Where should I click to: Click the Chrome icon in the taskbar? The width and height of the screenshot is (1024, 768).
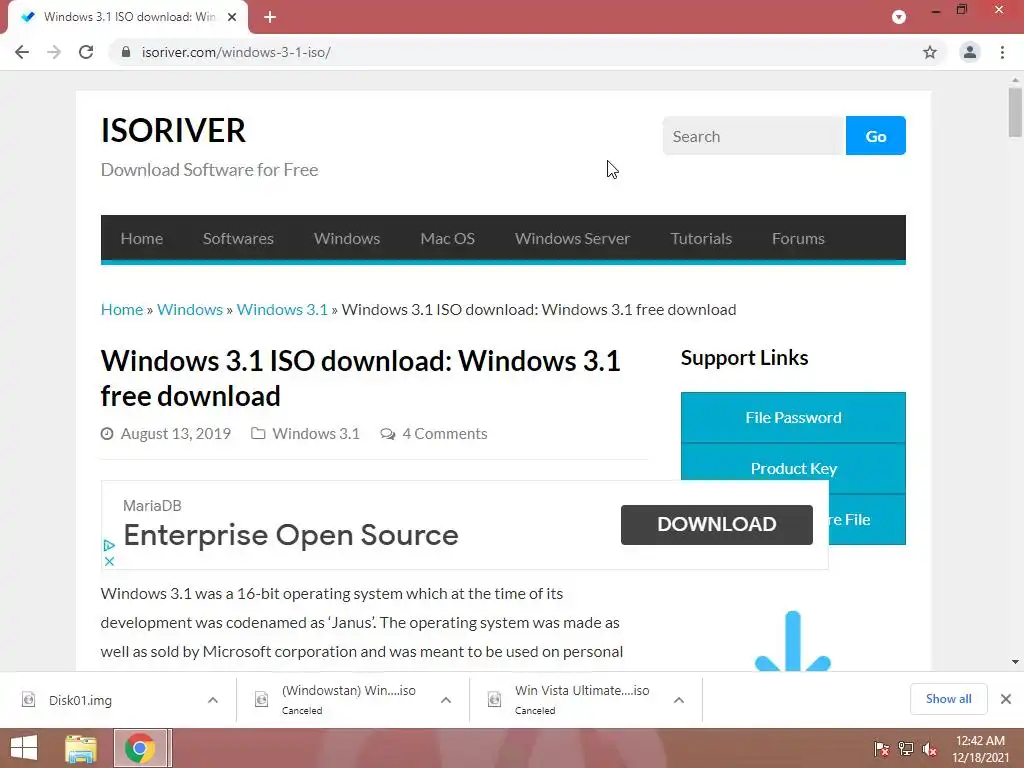coord(139,748)
